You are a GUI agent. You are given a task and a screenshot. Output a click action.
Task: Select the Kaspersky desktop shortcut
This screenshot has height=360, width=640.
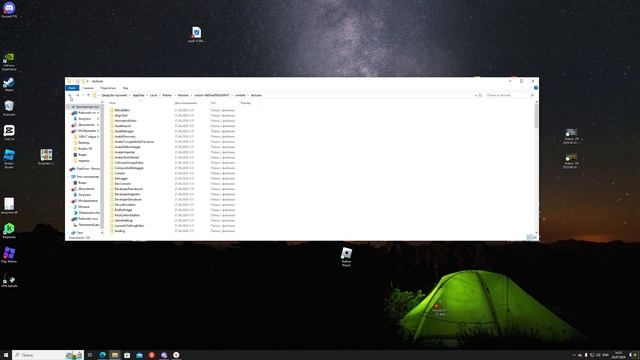[9, 231]
